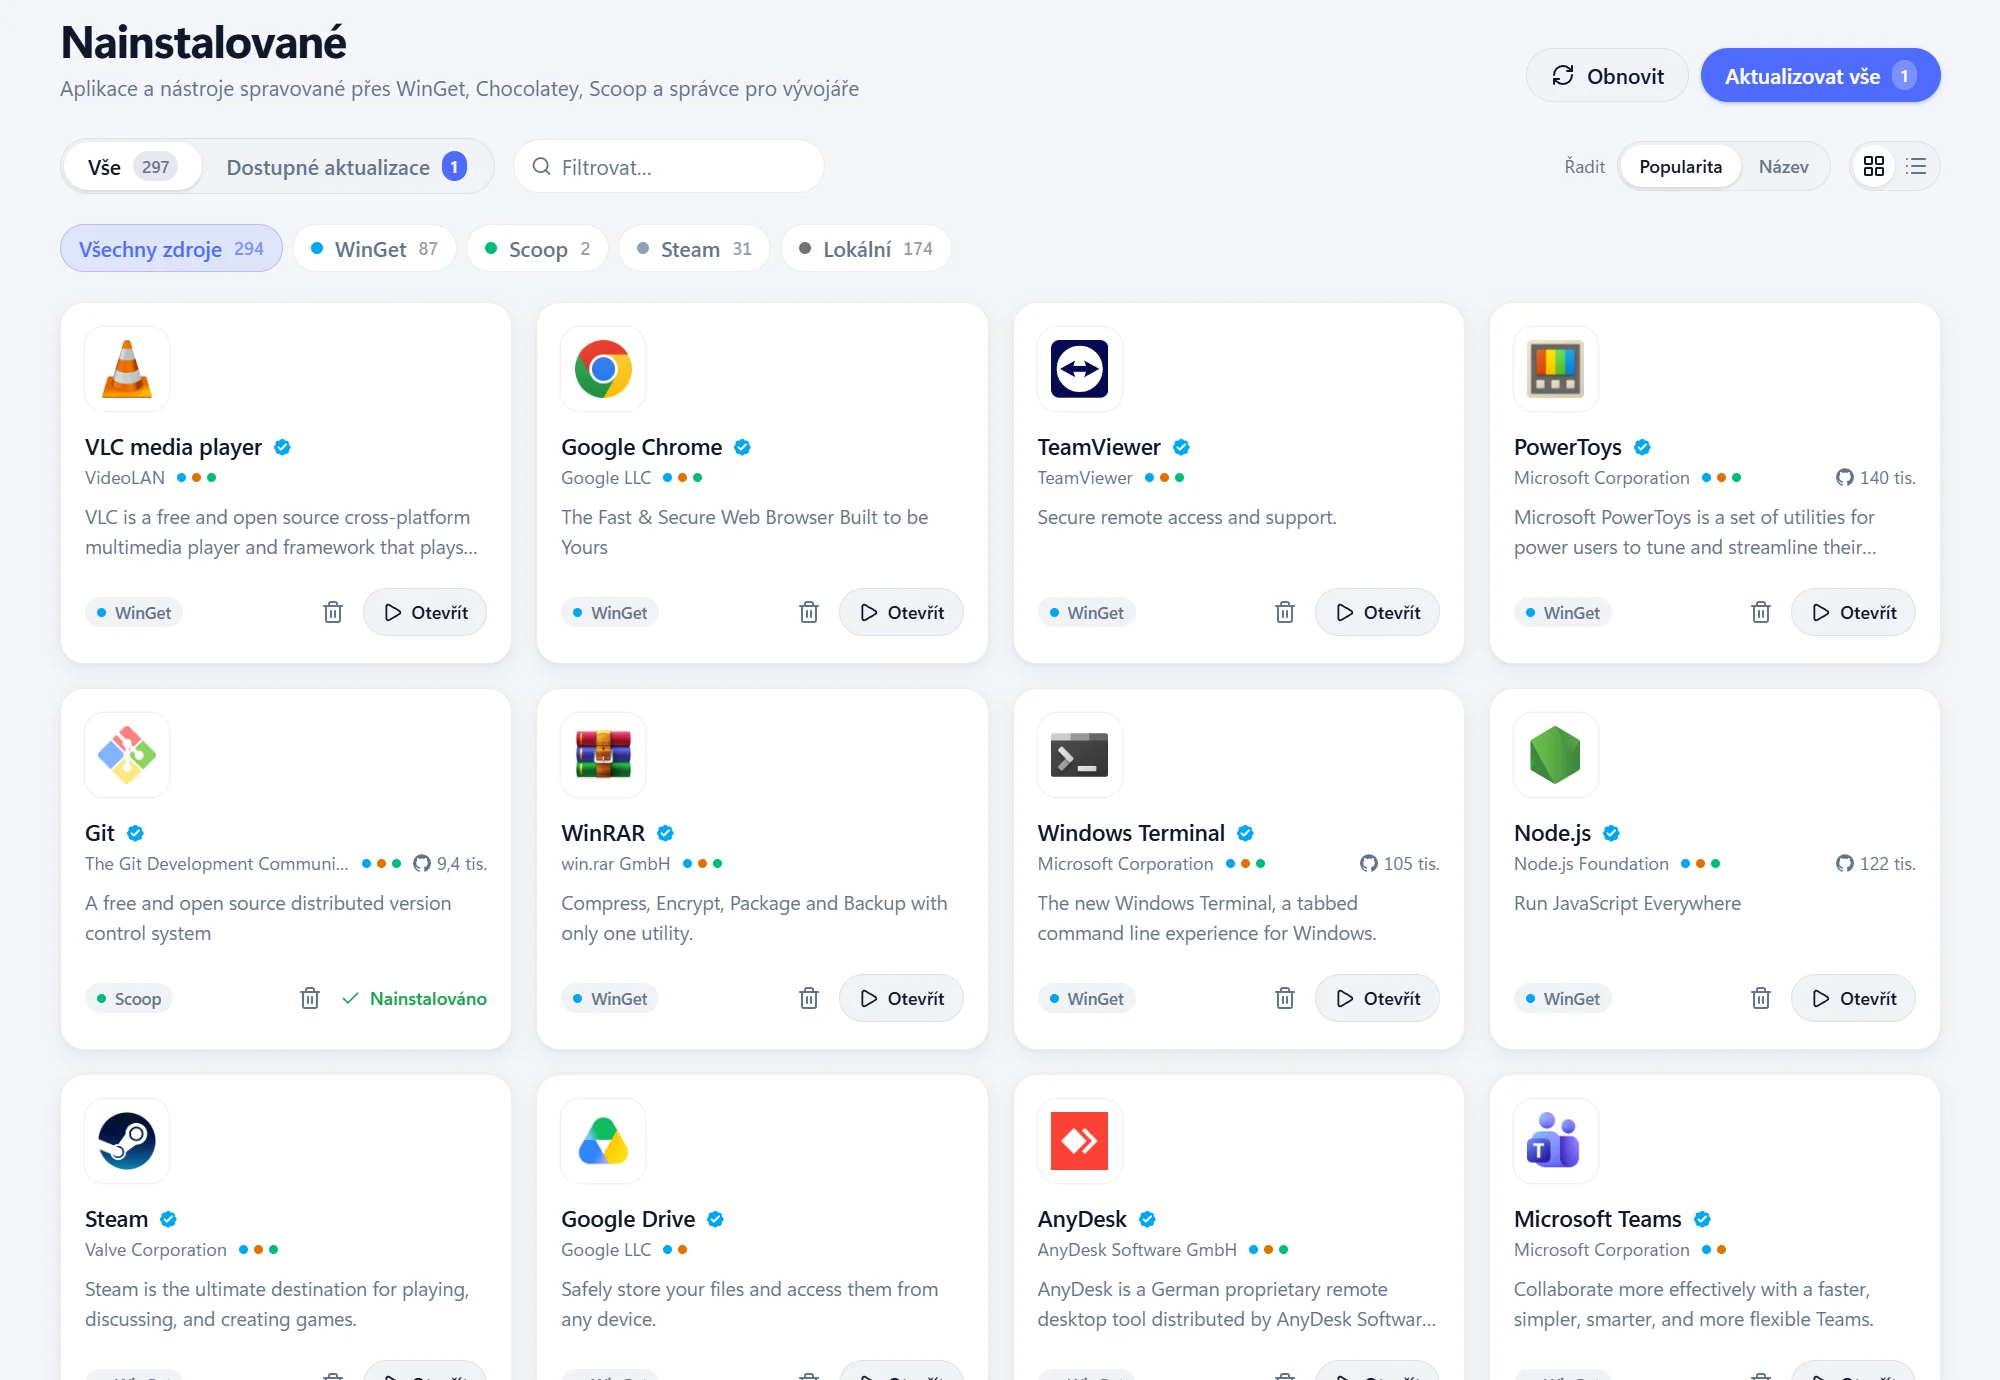This screenshot has width=2000, height=1380.
Task: Open PowerToys with Otevřít button
Action: [1853, 612]
